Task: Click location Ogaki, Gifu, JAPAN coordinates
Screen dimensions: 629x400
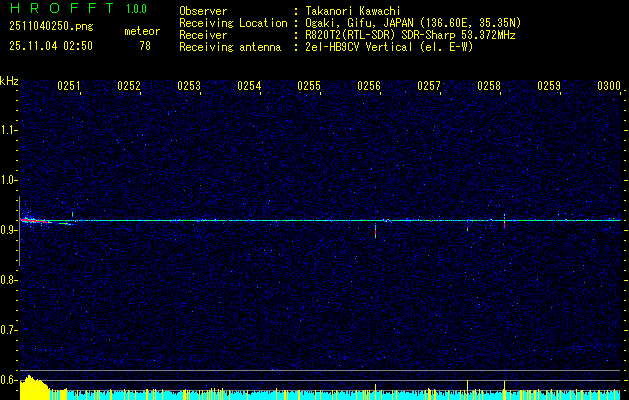Action: click(x=413, y=23)
